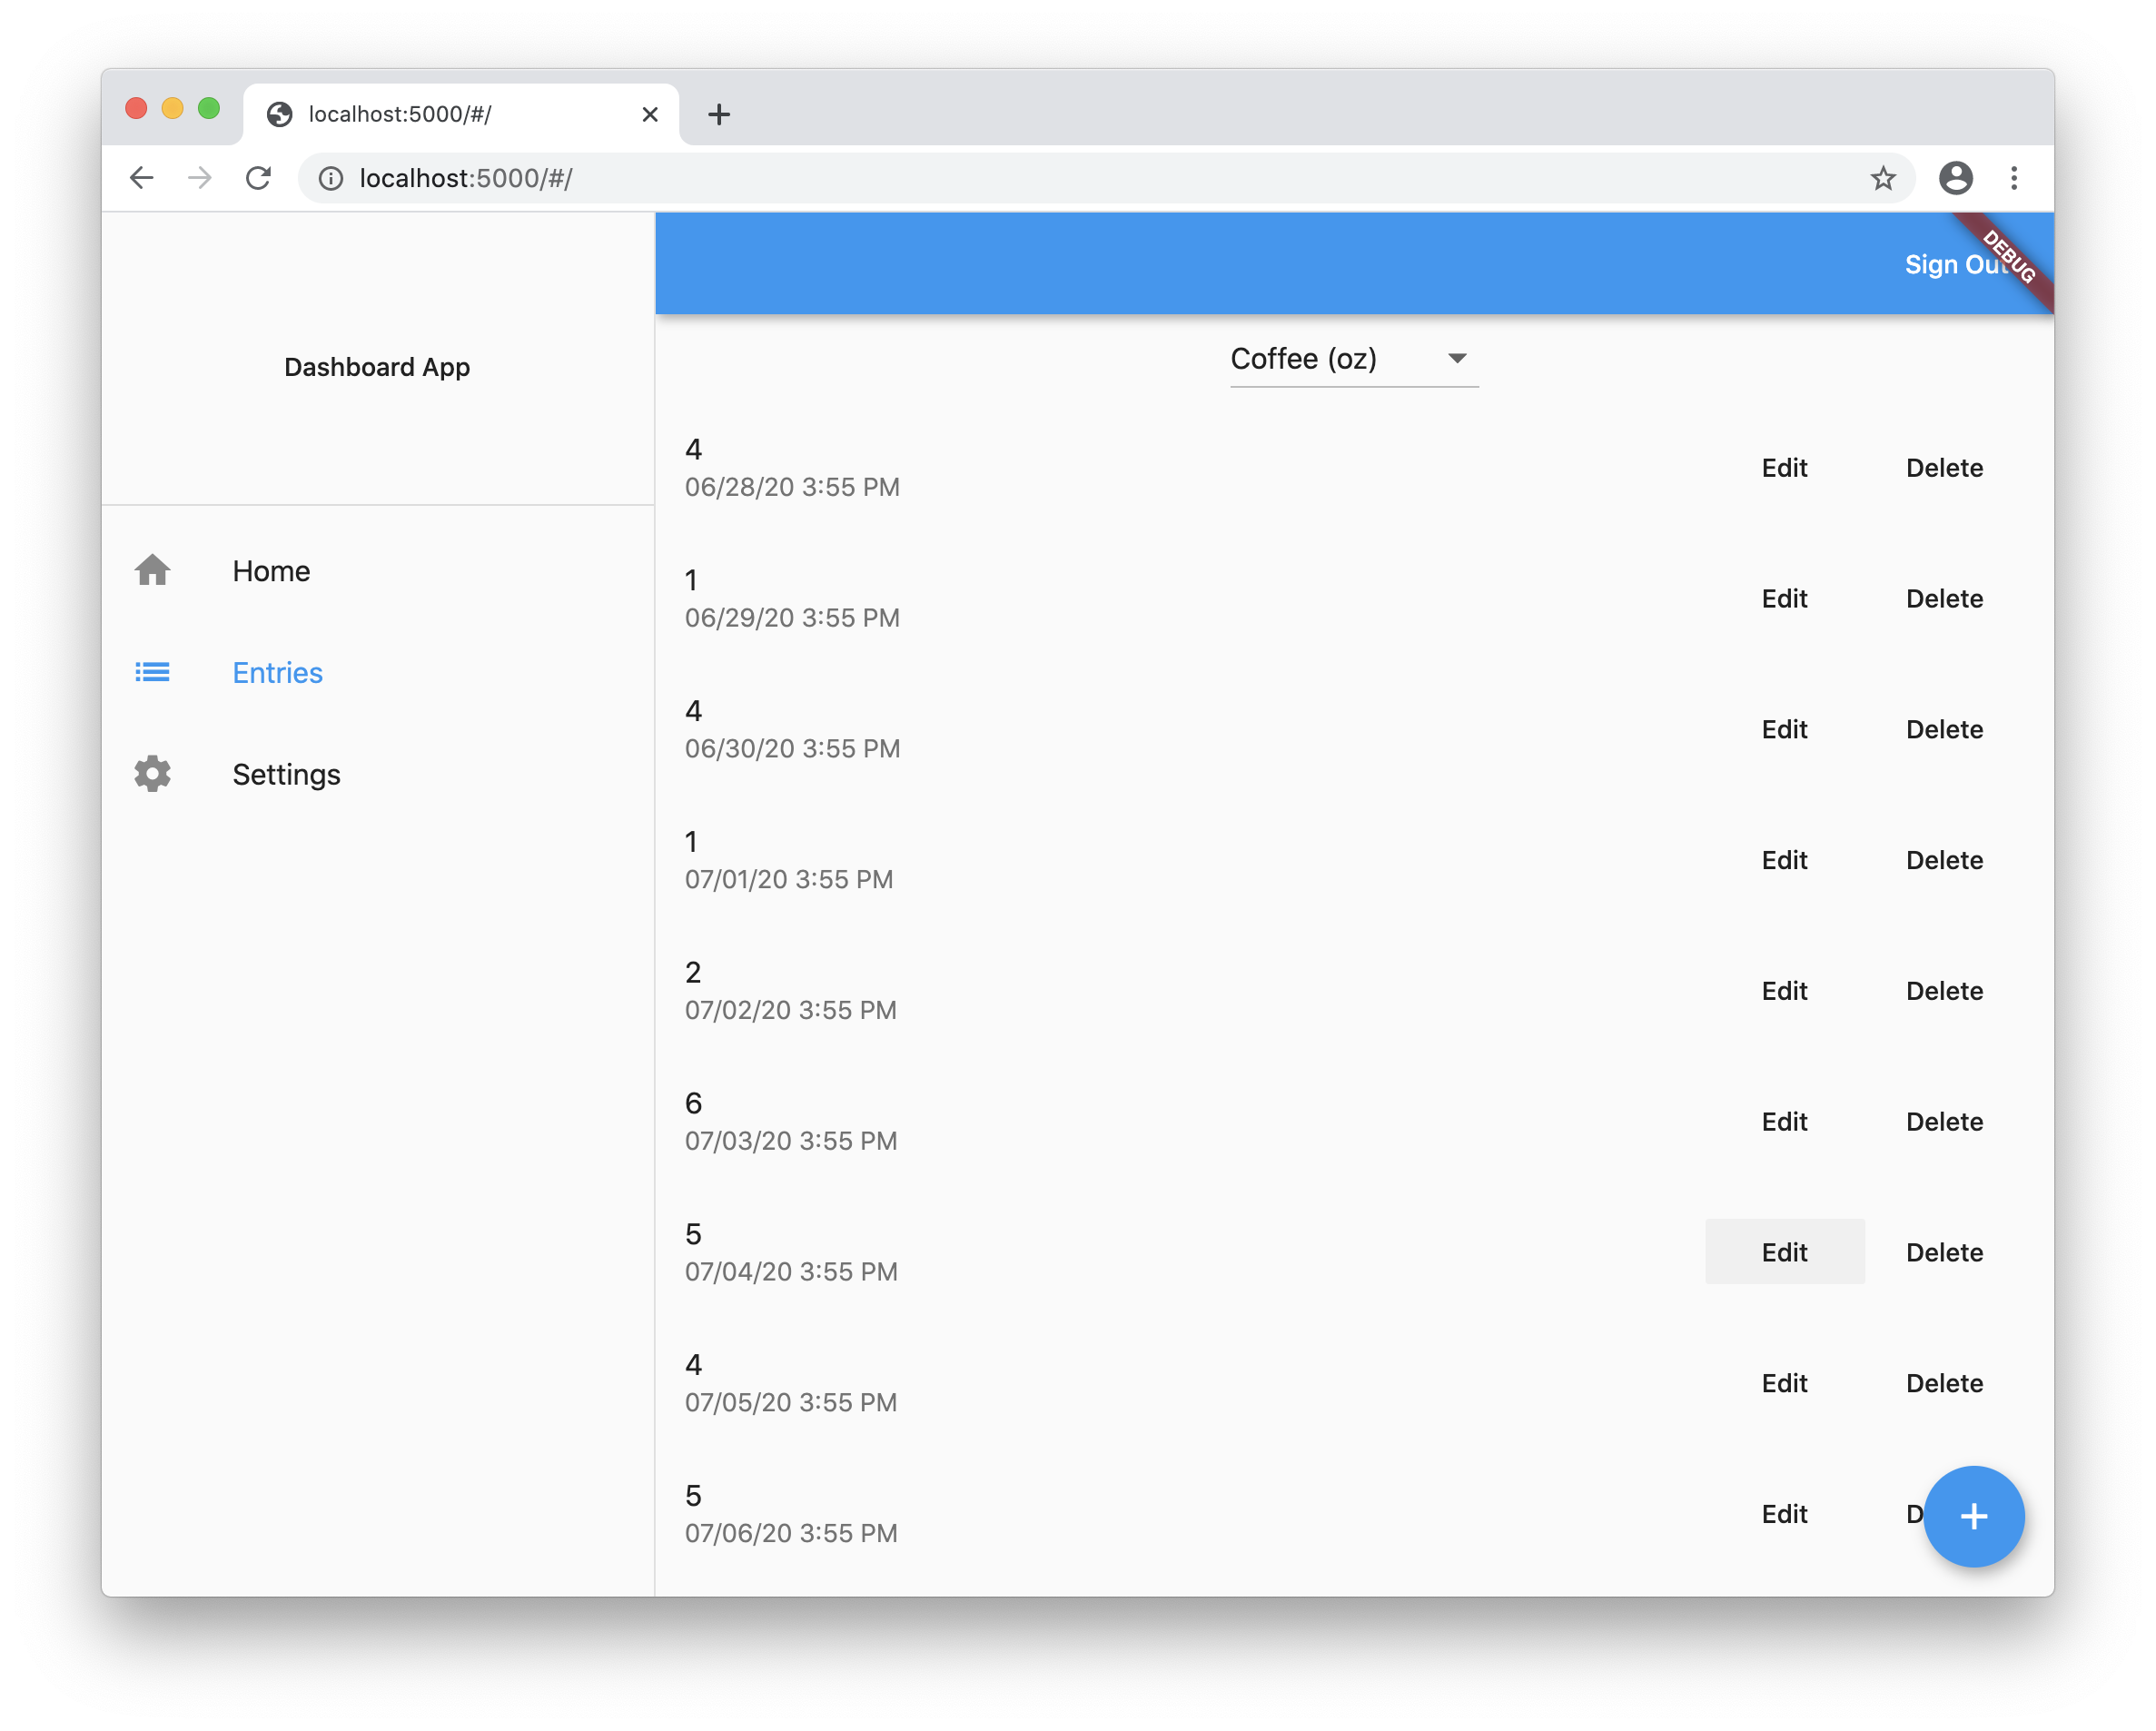The width and height of the screenshot is (2156, 1731).
Task: Delete the 07/02/20 entry
Action: point(1944,991)
